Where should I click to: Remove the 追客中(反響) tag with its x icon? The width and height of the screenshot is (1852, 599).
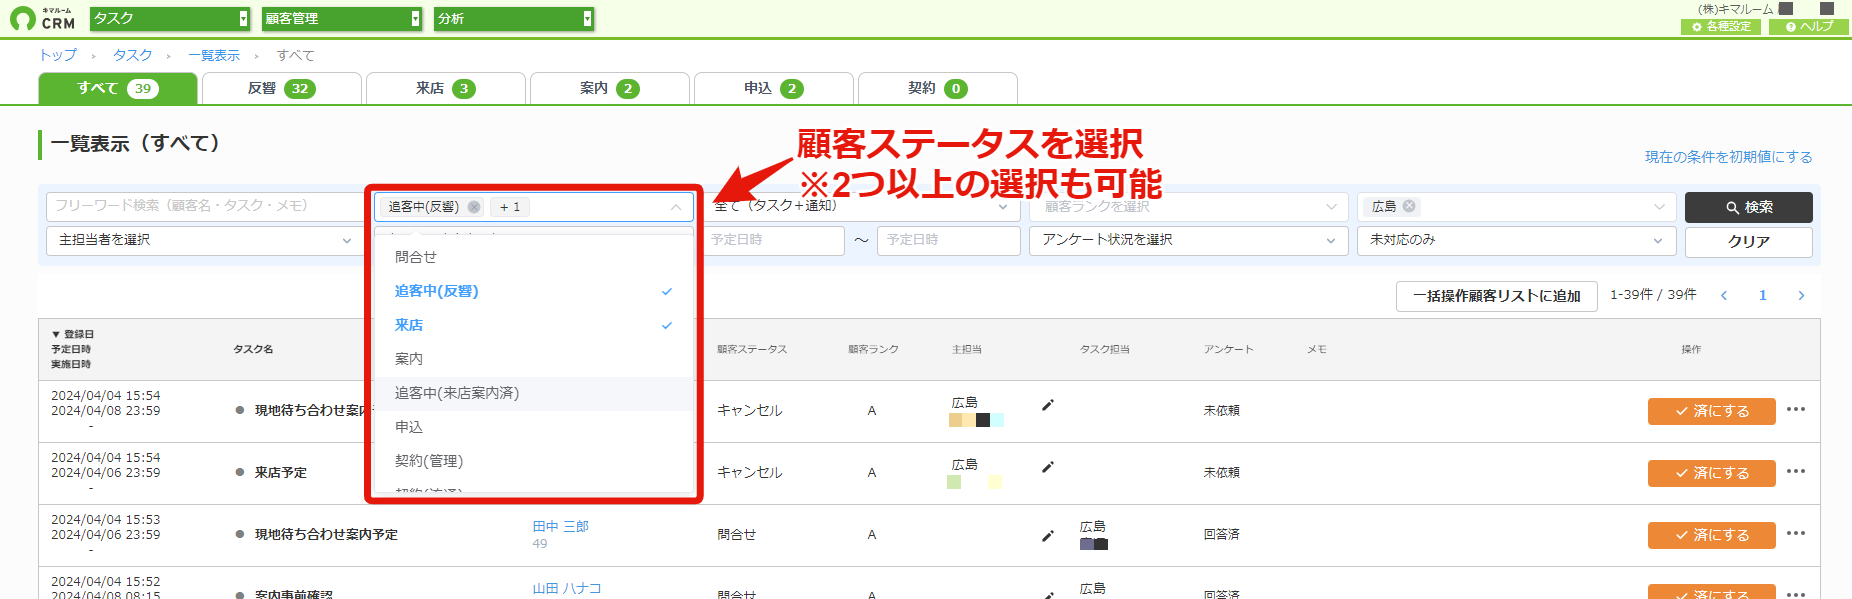(x=474, y=207)
